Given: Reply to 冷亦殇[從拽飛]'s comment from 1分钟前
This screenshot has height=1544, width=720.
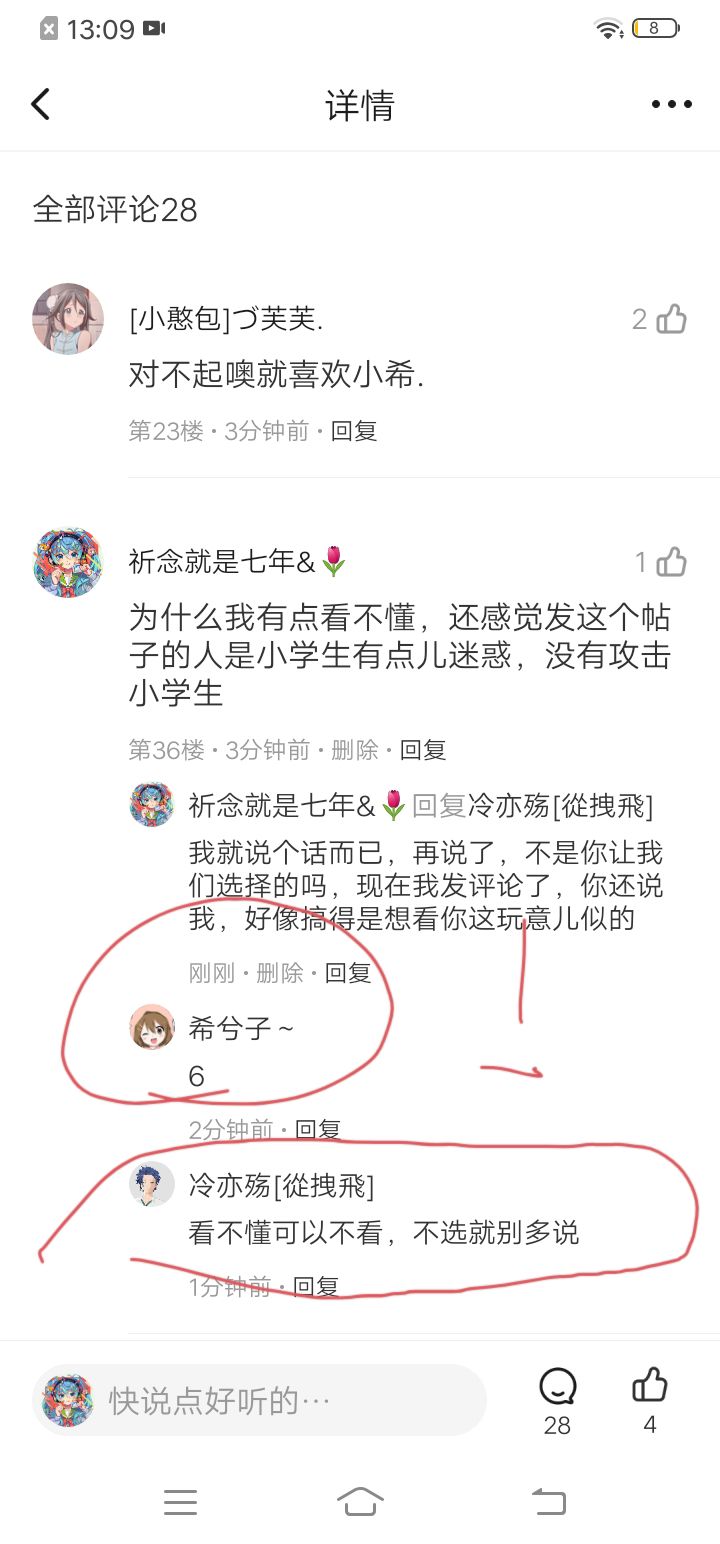Looking at the screenshot, I should pos(315,1287).
